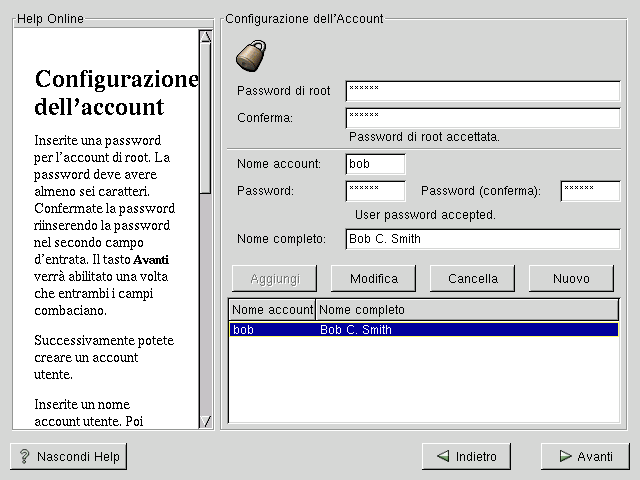
Task: Edit the Nome completo field
Action: tap(483, 239)
